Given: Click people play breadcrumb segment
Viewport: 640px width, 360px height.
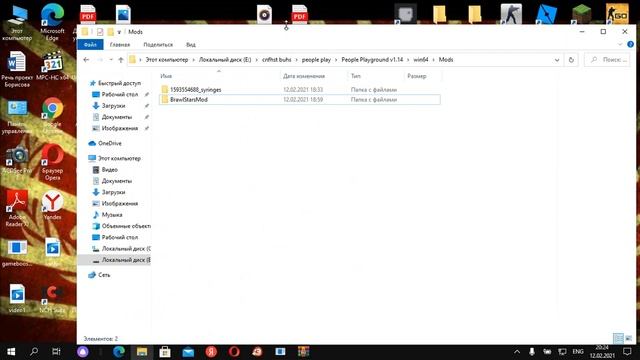Looking at the screenshot, I should (x=316, y=60).
